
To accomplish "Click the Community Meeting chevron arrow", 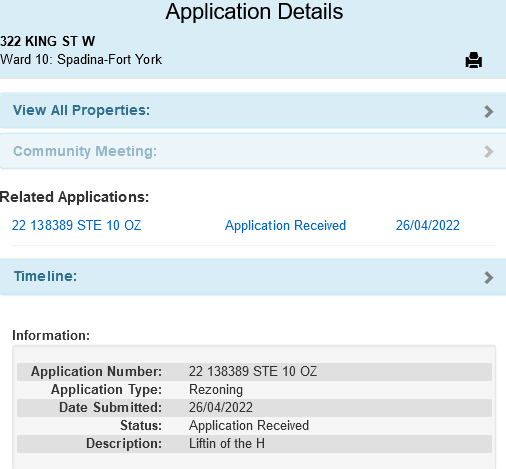I will (489, 152).
